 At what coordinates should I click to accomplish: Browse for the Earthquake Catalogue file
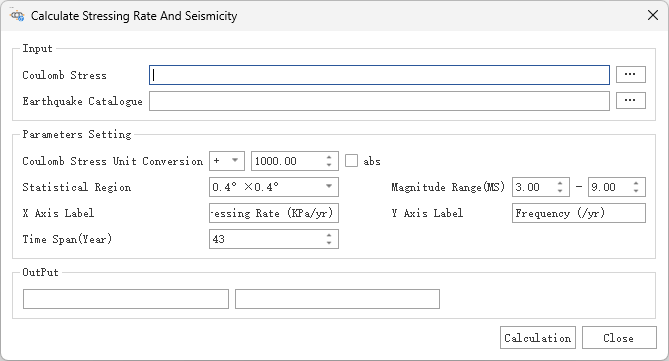click(631, 101)
